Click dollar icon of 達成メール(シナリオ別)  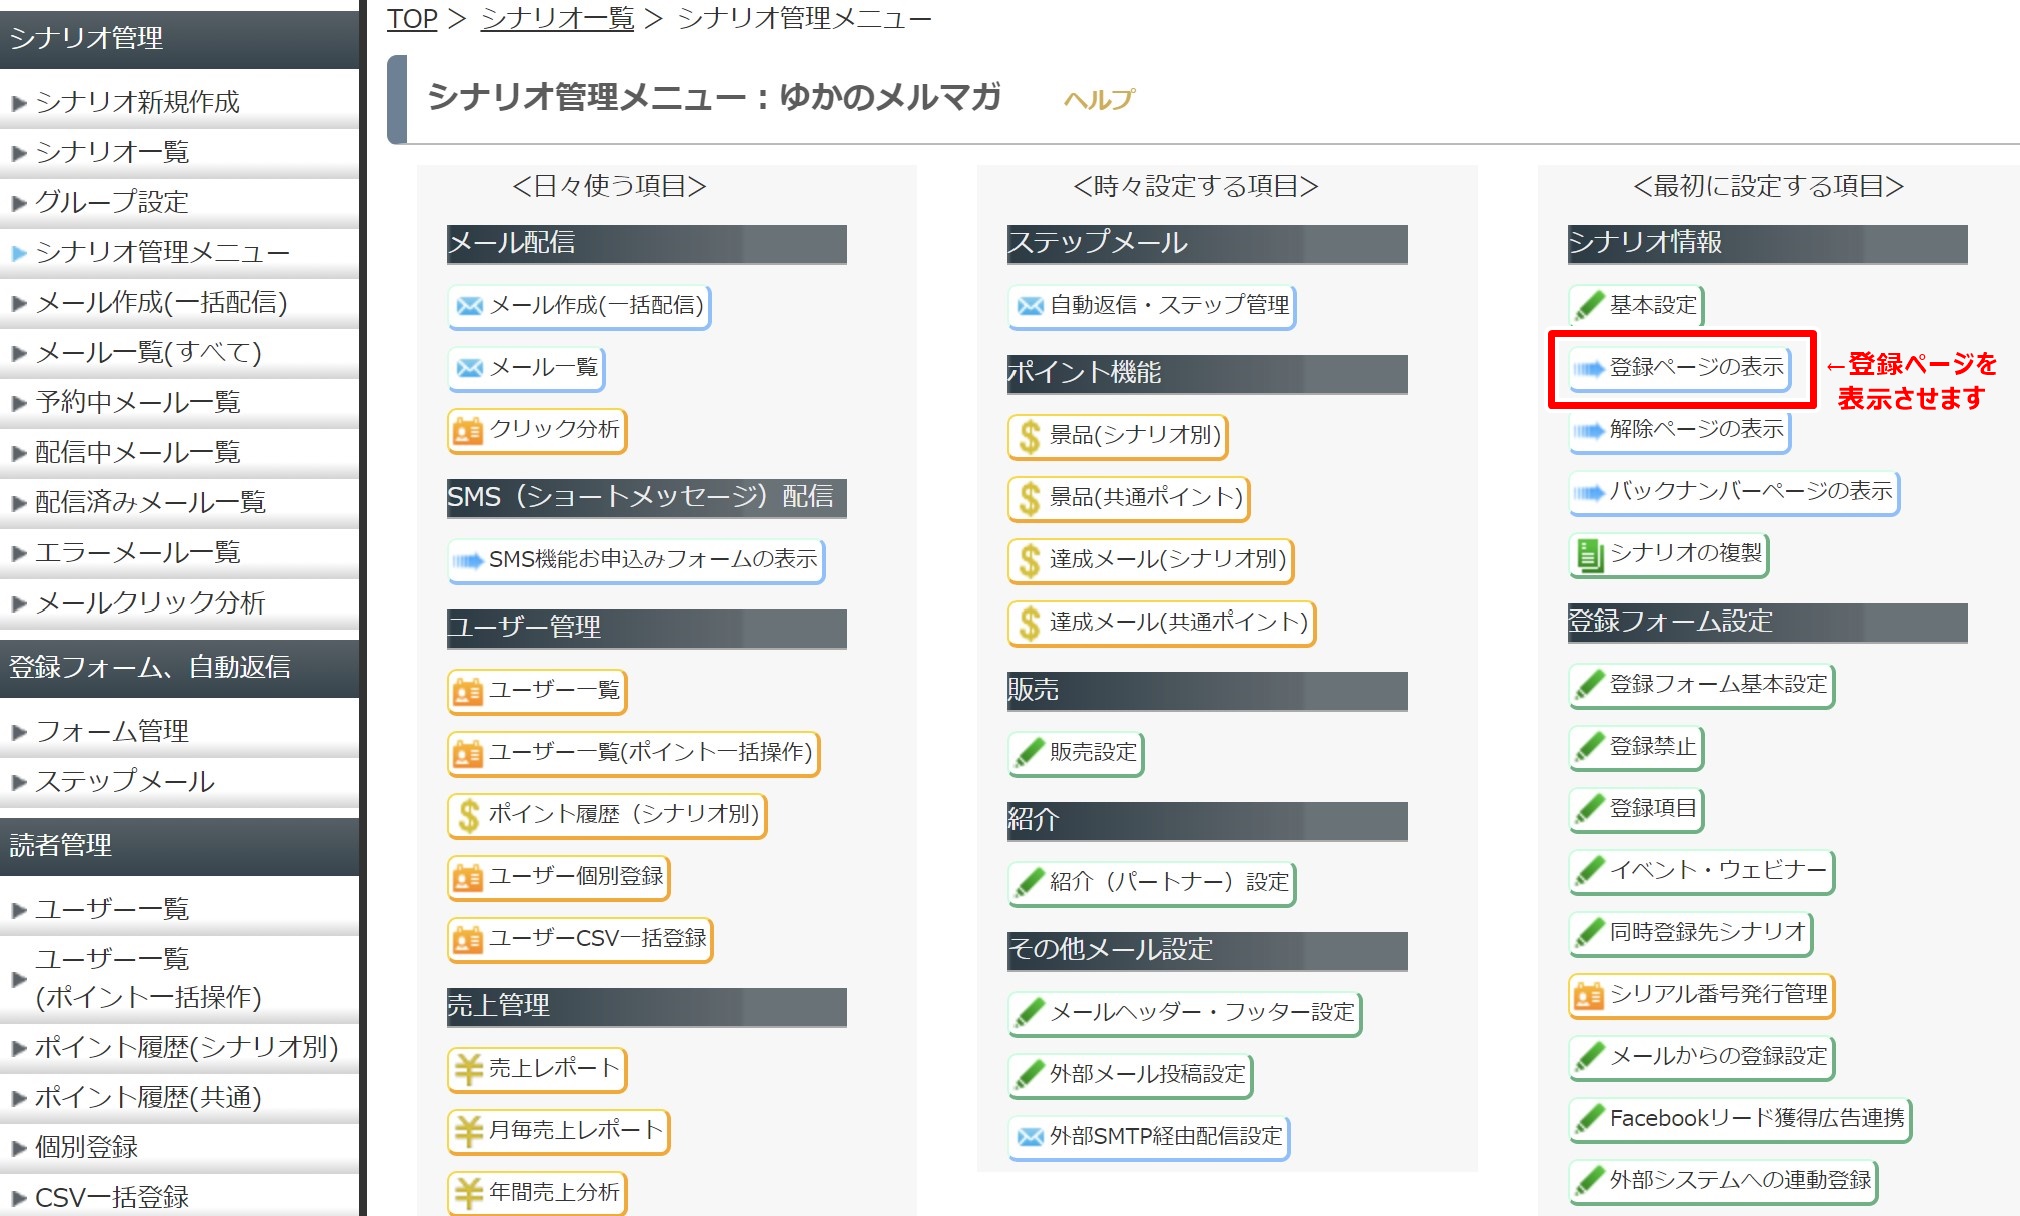click(x=1029, y=561)
